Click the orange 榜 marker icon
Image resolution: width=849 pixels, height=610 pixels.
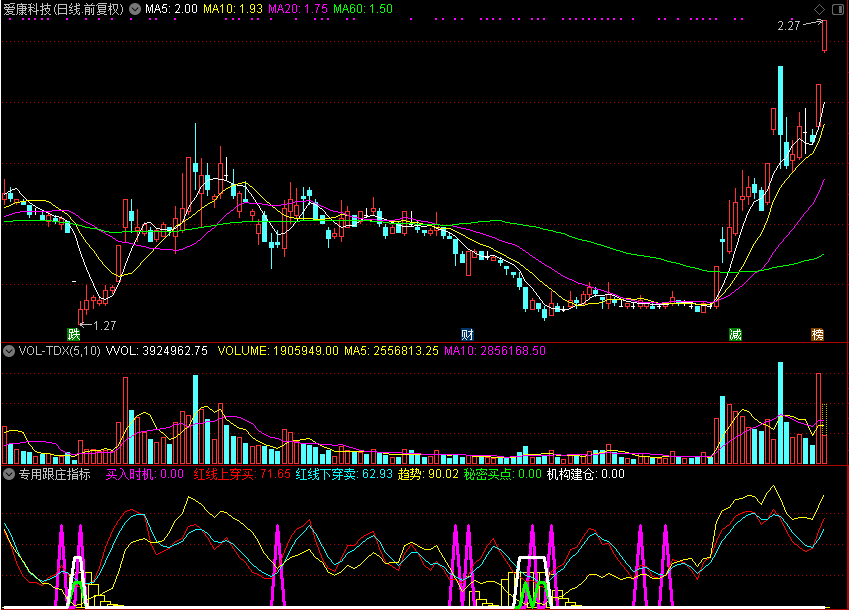tap(817, 334)
